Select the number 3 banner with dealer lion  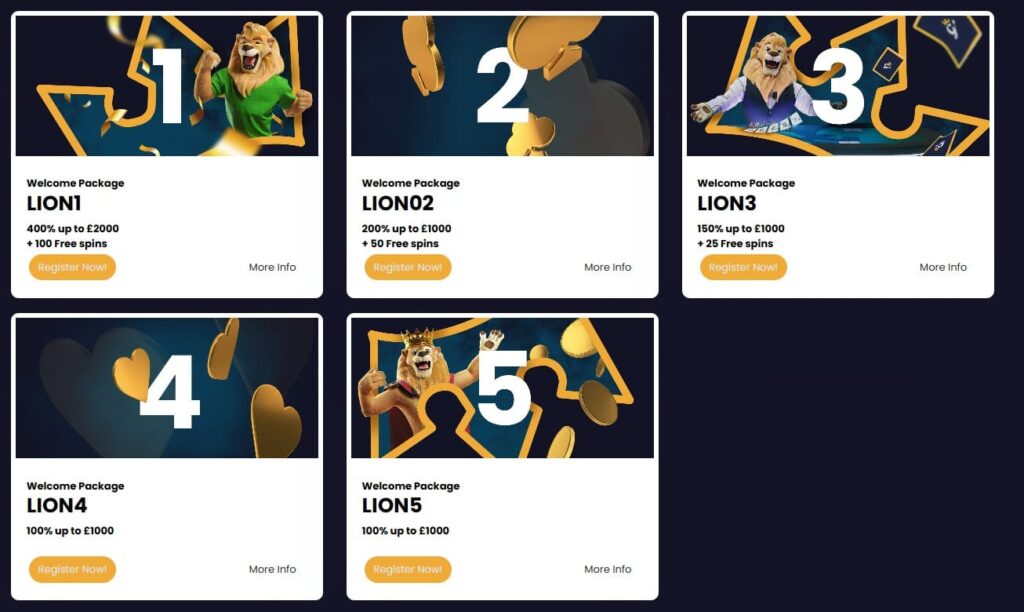(838, 86)
